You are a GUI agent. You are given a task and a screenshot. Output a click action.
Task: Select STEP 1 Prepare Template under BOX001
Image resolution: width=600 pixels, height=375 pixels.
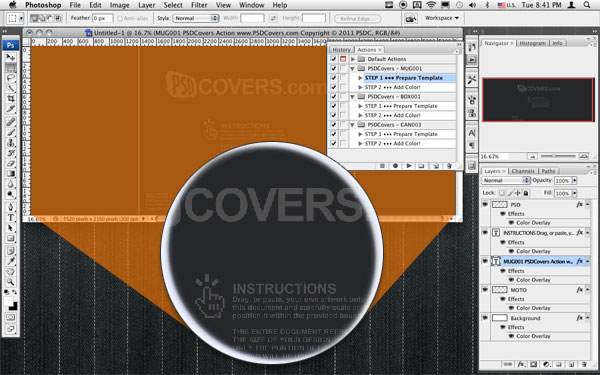point(401,106)
